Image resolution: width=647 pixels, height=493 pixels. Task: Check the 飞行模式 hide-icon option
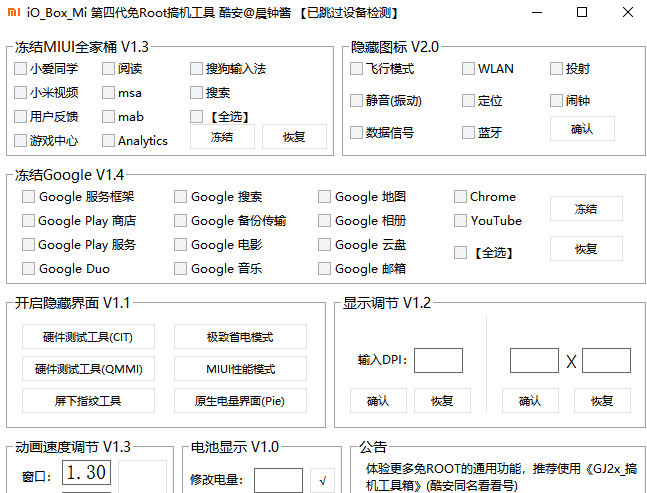[x=356, y=68]
